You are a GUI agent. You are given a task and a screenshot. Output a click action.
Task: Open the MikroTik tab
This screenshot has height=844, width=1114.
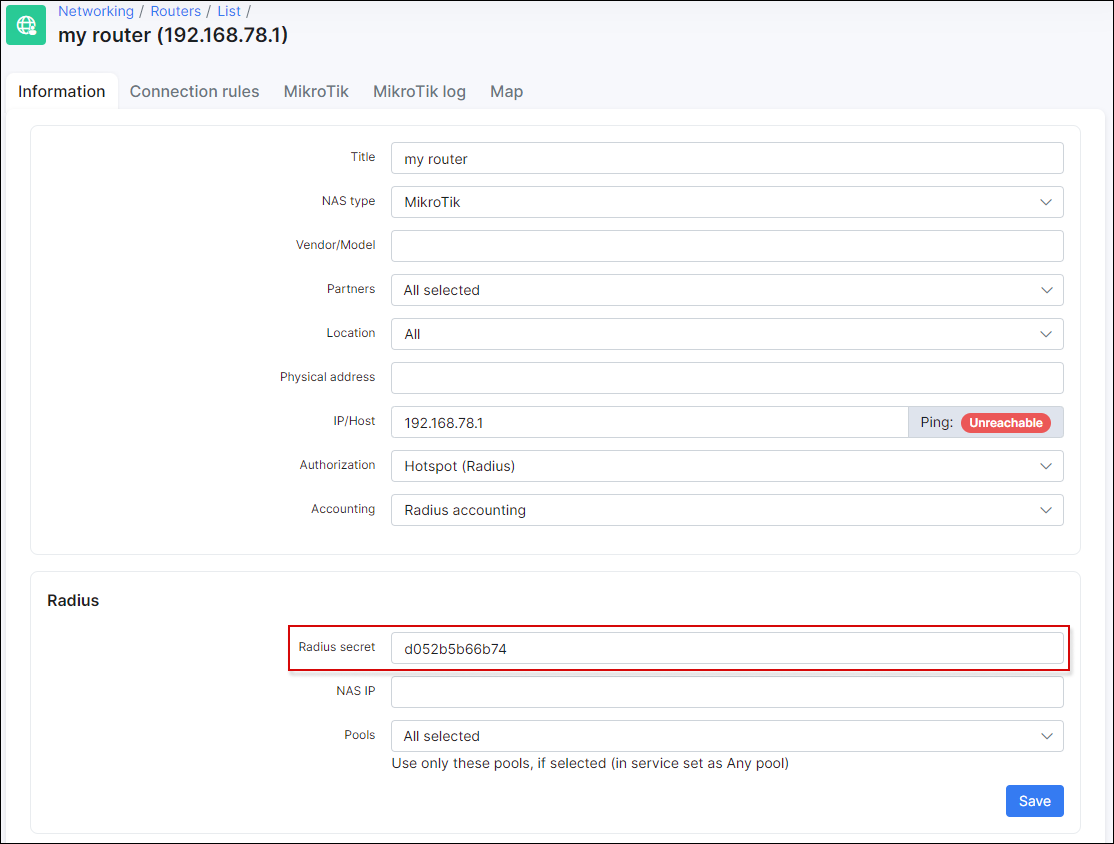pos(316,92)
